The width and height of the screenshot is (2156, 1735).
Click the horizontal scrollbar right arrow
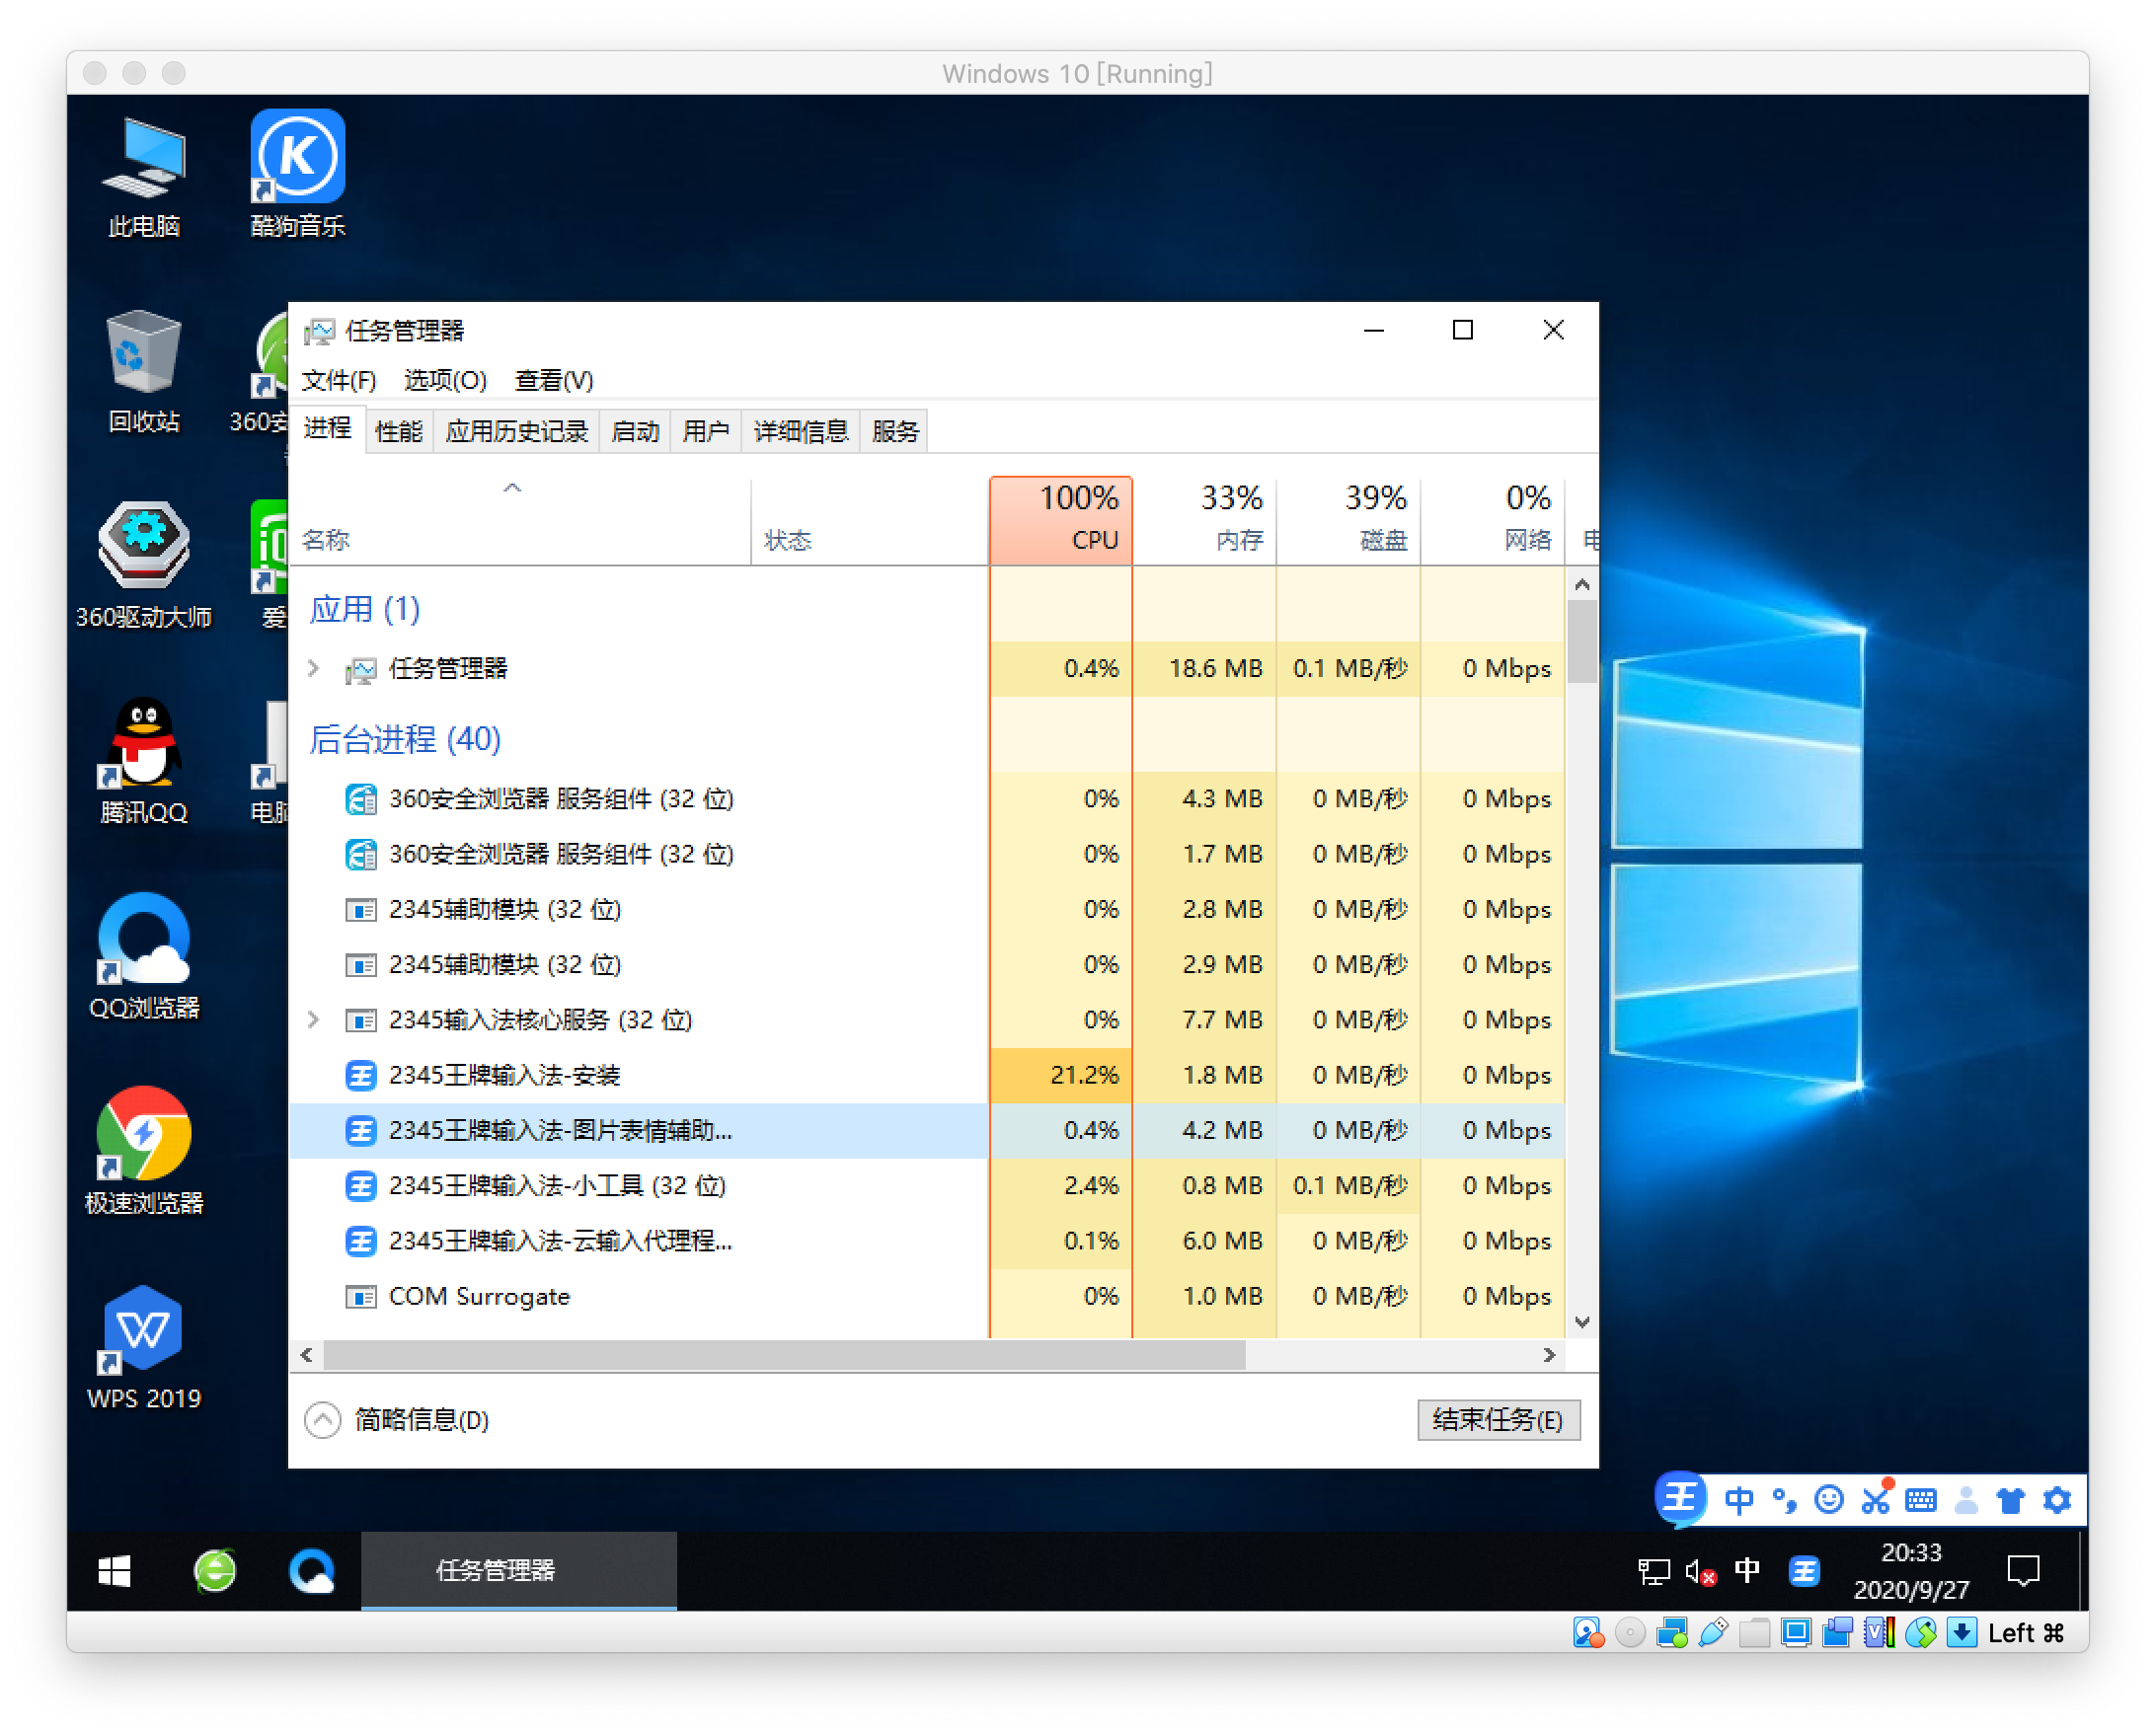pyautogui.click(x=1549, y=1355)
